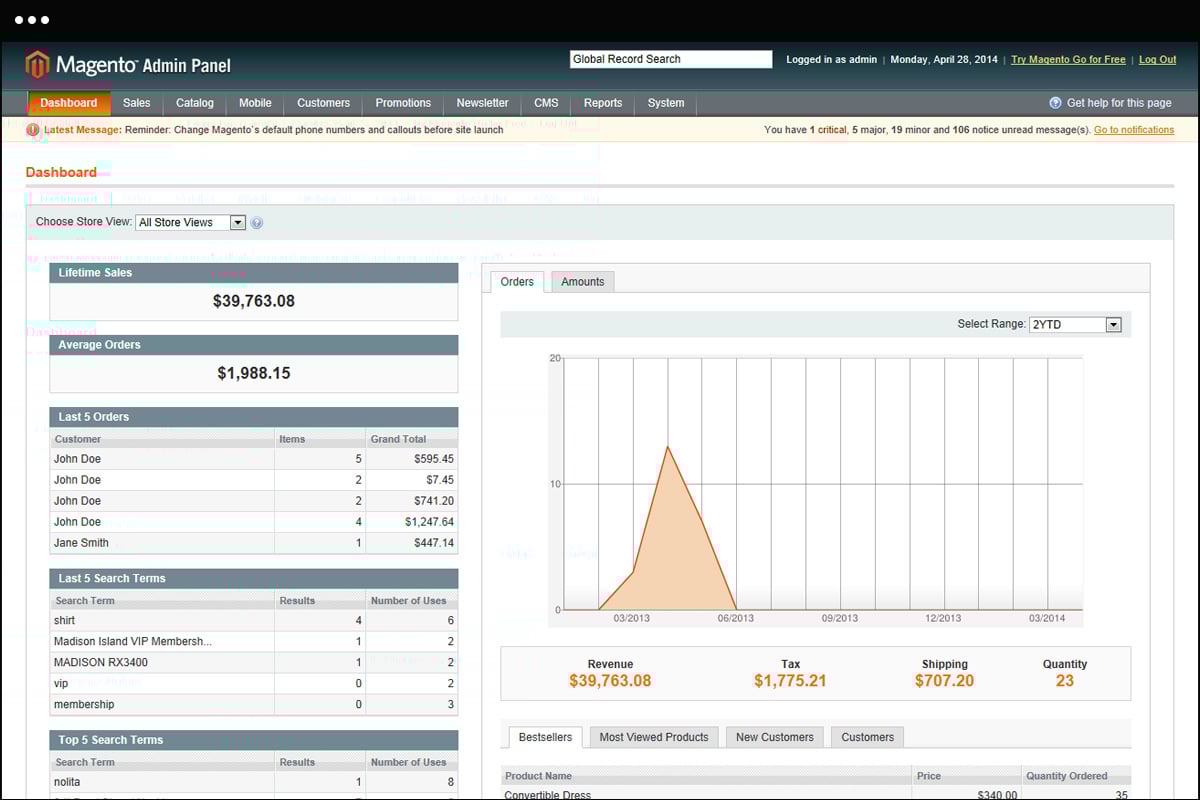This screenshot has width=1200, height=800.
Task: Open the Customers tab below the chart
Action: coord(867,737)
